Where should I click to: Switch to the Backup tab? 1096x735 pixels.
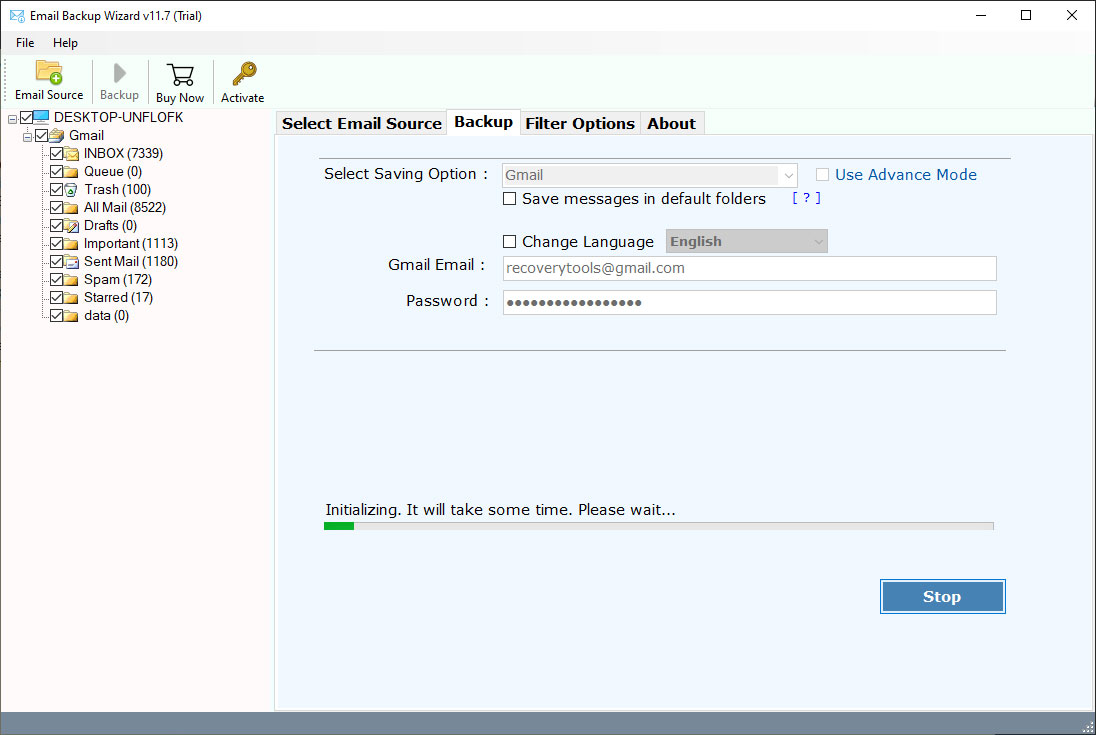pos(484,122)
